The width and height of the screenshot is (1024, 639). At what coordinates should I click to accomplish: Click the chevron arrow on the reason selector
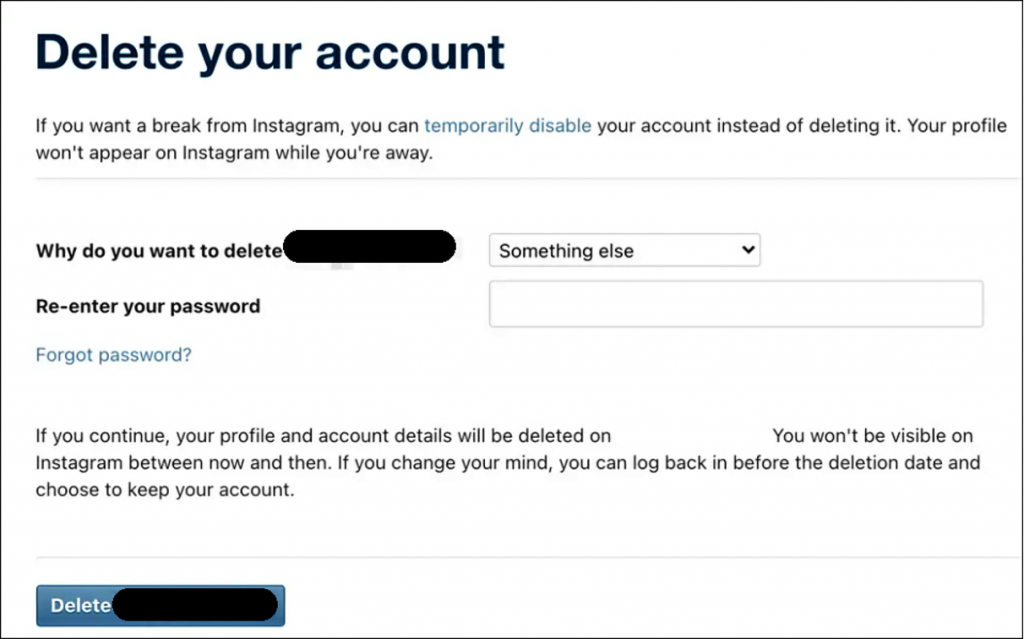[747, 250]
